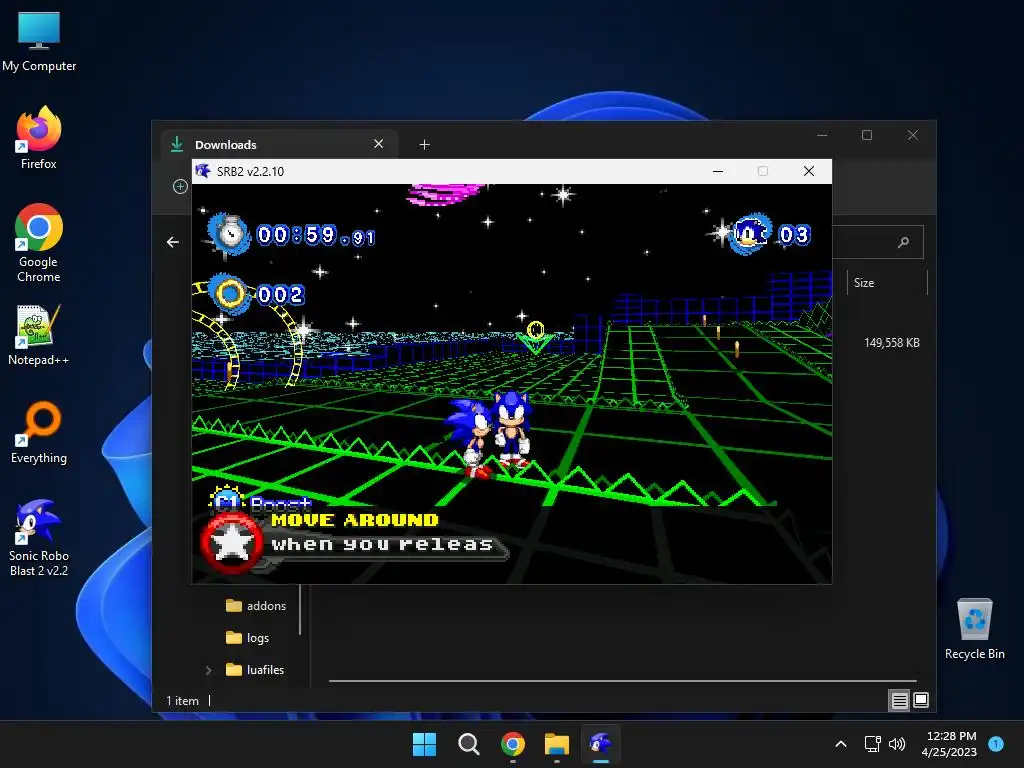
Task: Go back in File Explorer
Action: click(x=172, y=242)
